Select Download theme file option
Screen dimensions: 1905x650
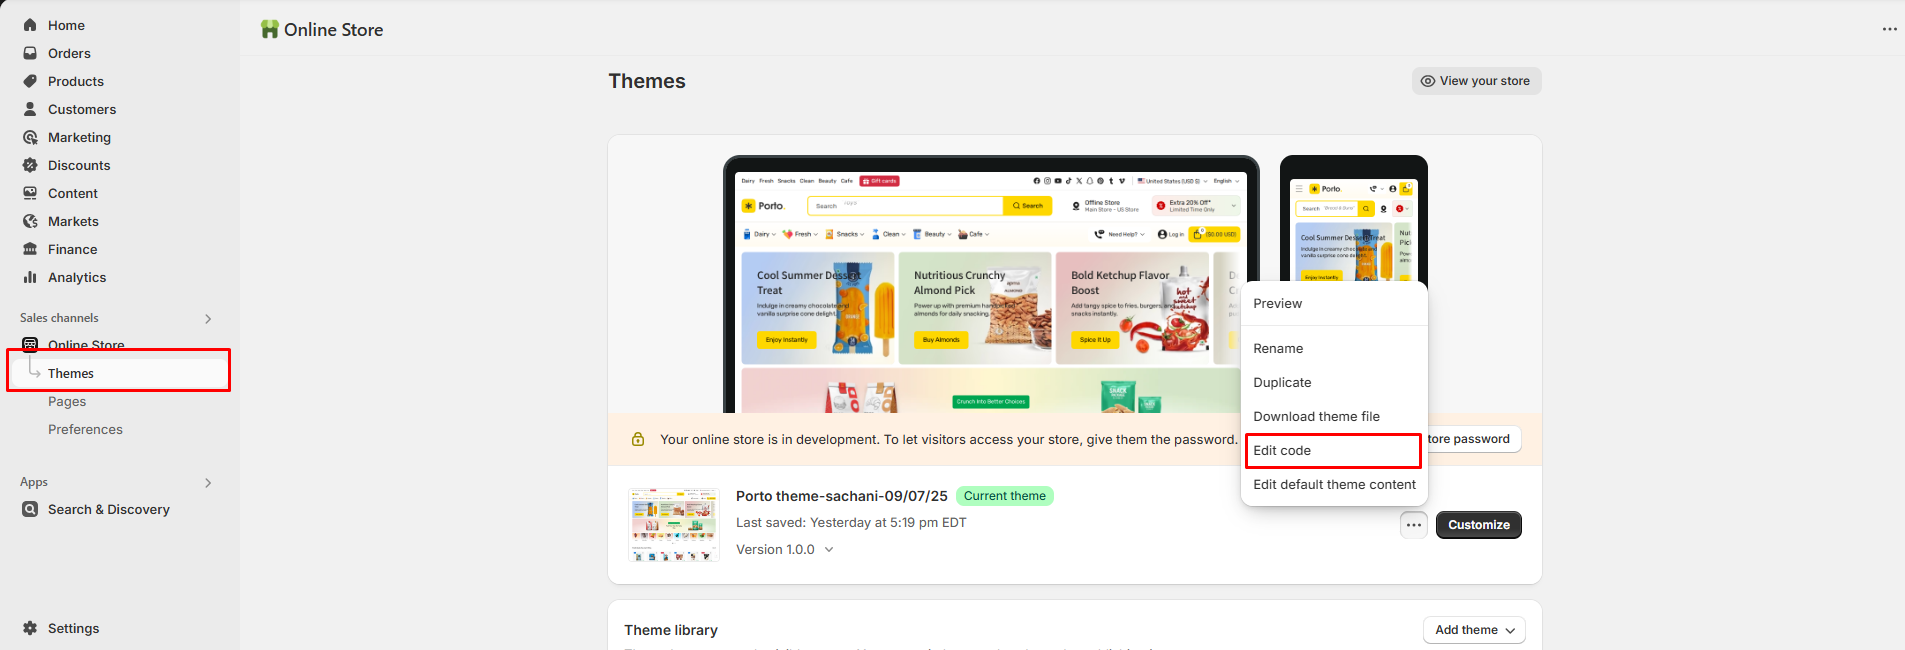[x=1316, y=417]
